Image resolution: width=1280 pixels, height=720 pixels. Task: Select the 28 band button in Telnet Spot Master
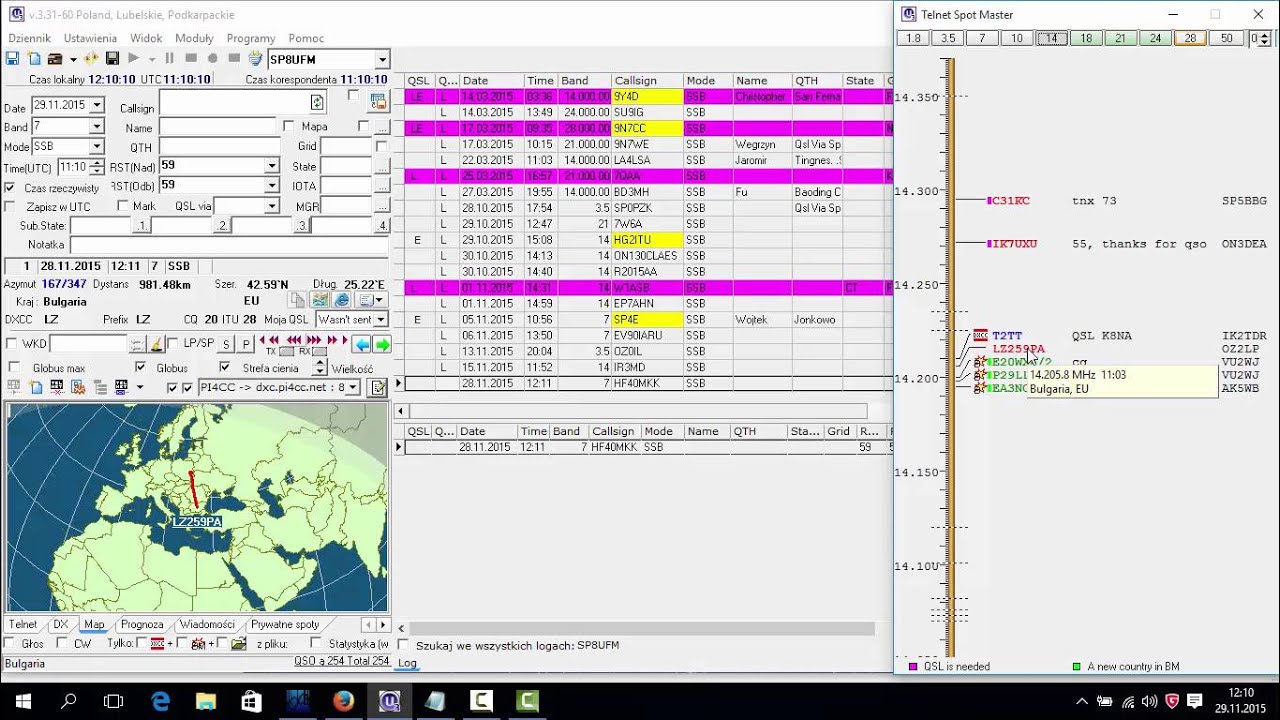(x=1190, y=38)
